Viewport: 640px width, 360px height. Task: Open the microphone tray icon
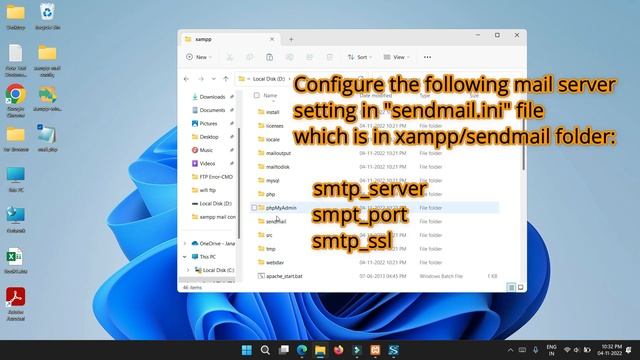536,350
